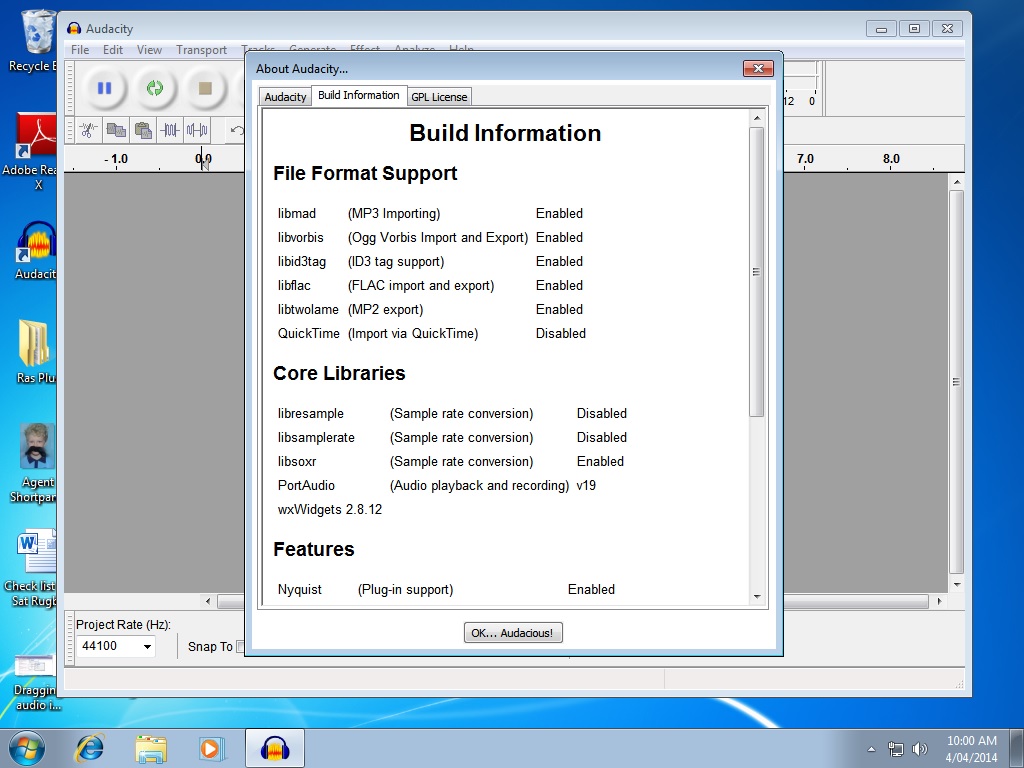Close the About Audacity dialog
The image size is (1024, 768).
coord(758,68)
